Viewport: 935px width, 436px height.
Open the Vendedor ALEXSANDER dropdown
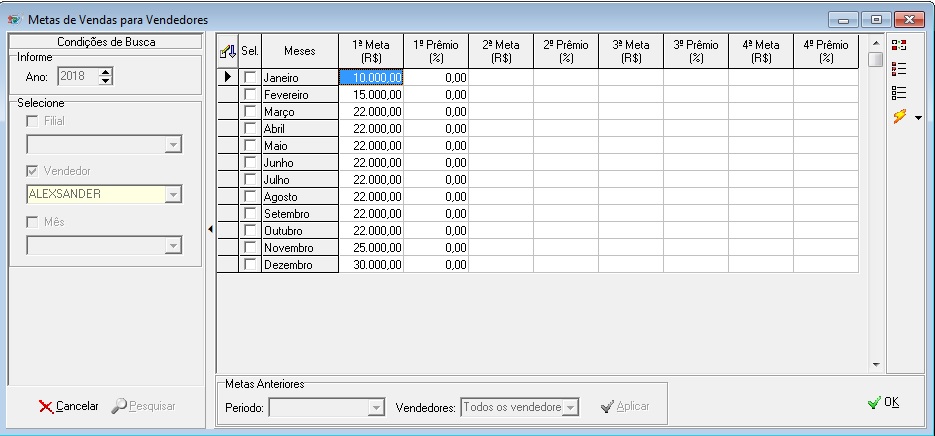(173, 194)
